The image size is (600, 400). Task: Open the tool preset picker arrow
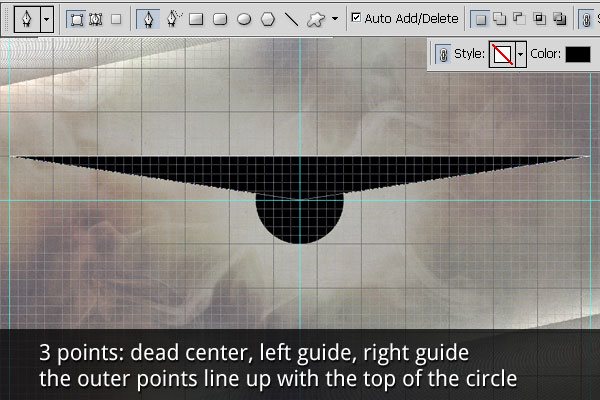[46, 18]
